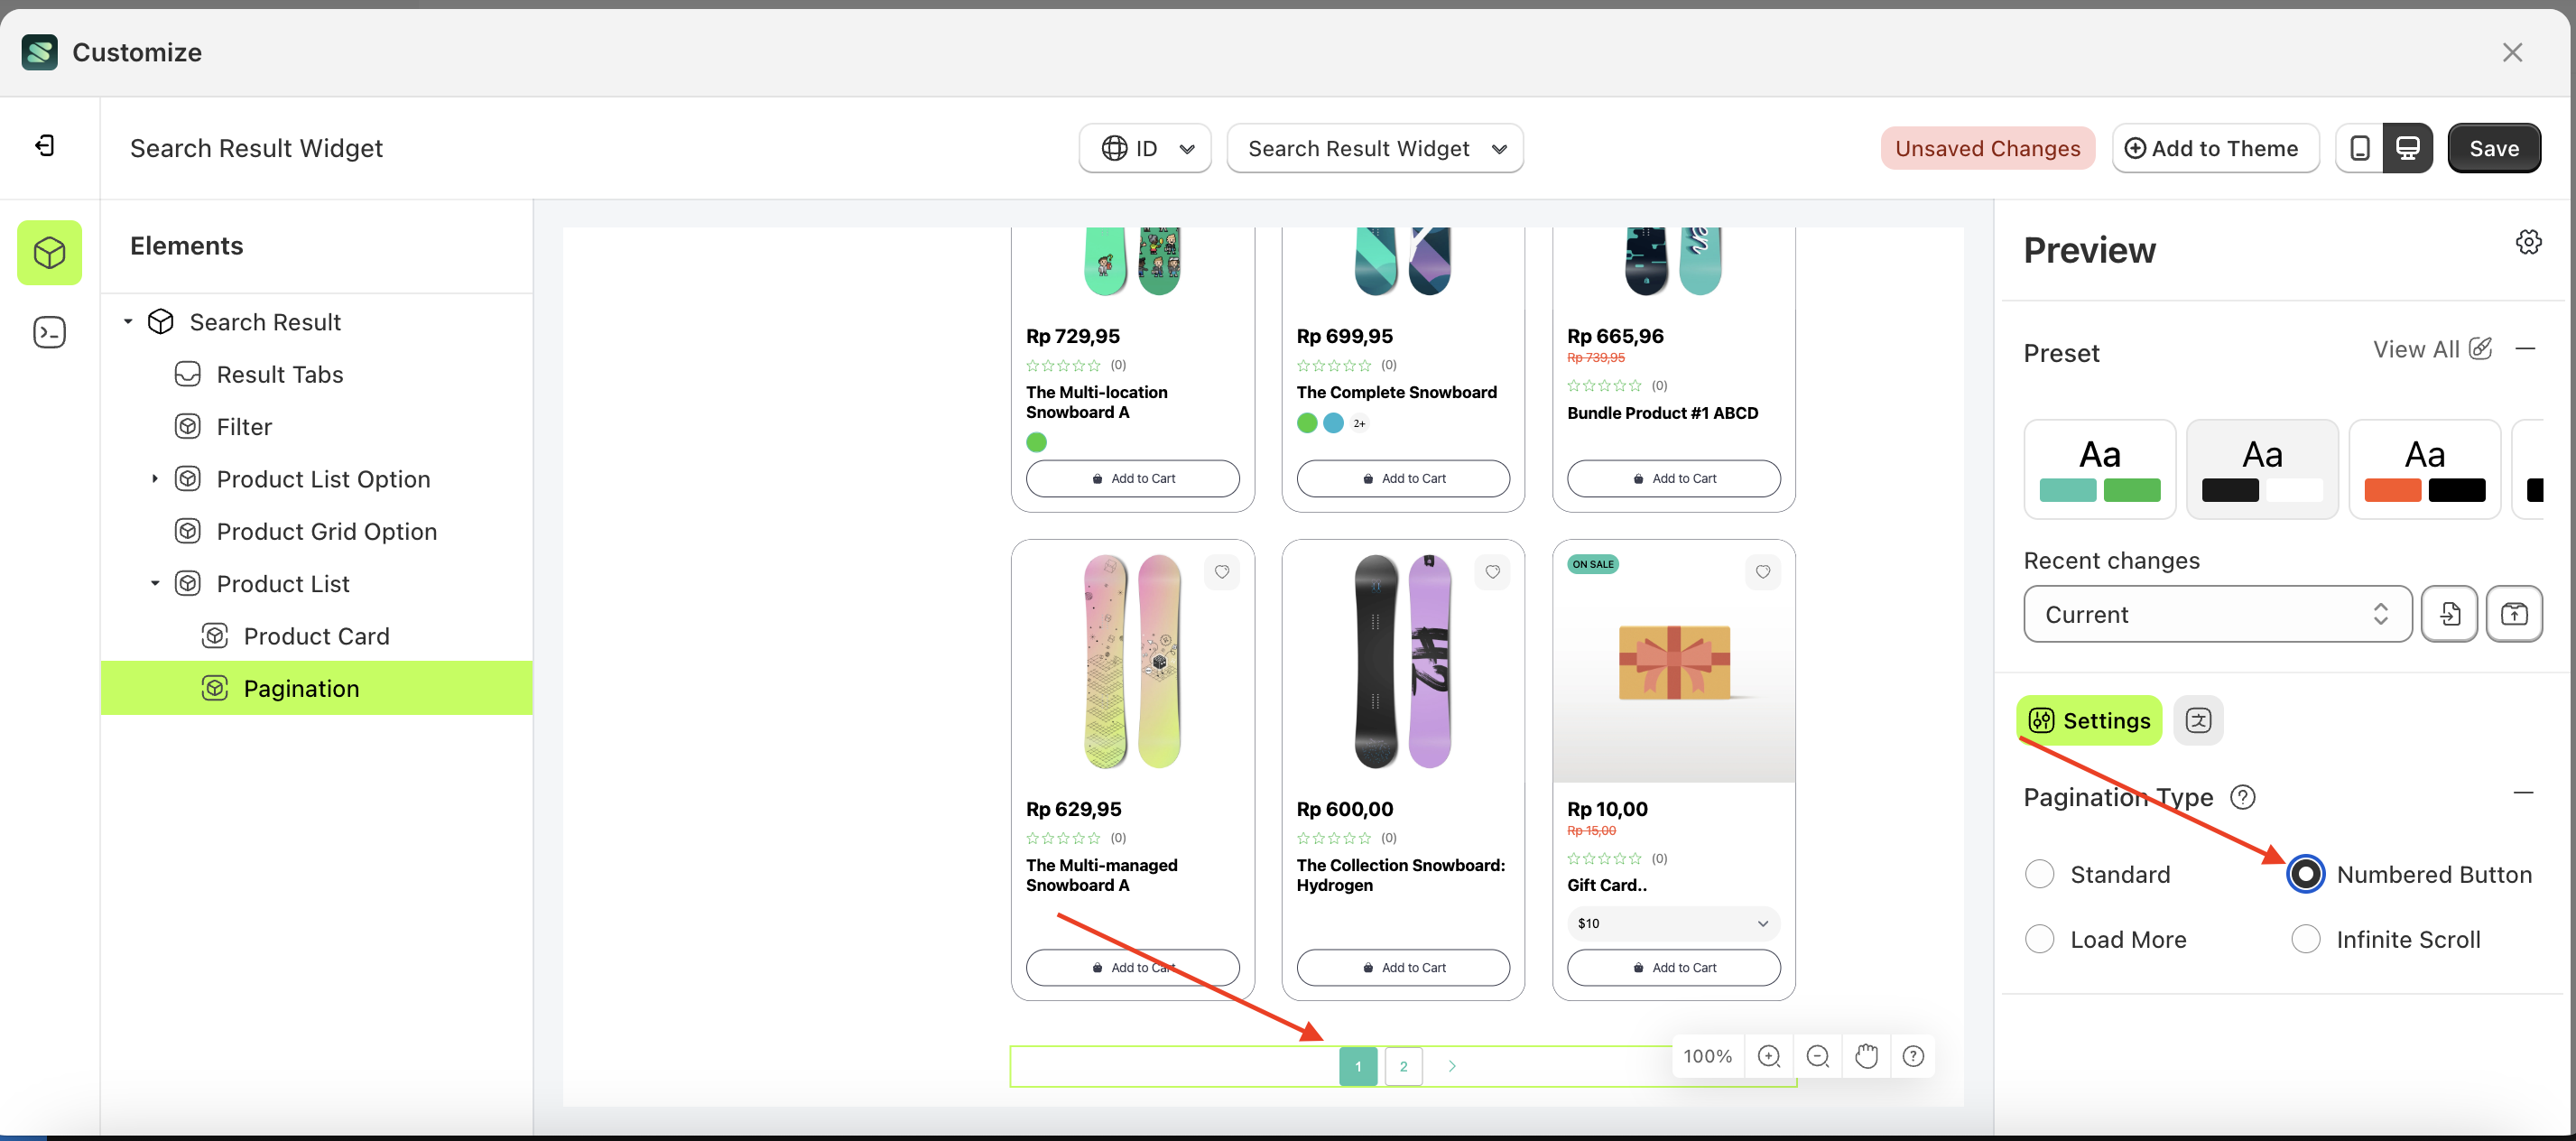Viewport: 2576px width, 1141px height.
Task: Click the import changes icon button
Action: [x=2449, y=614]
